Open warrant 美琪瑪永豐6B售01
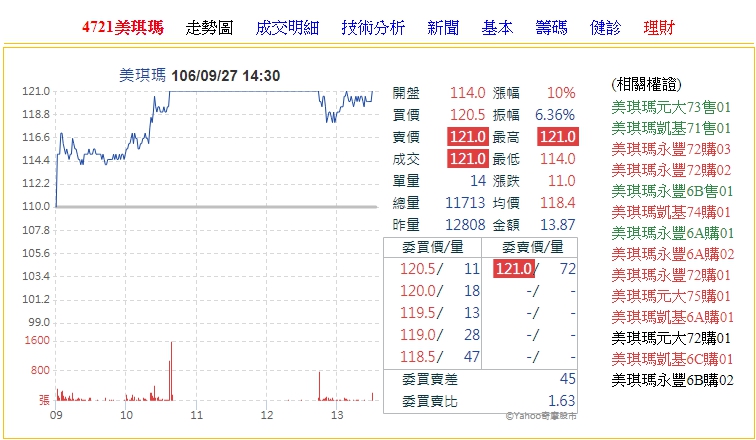This screenshot has height=440, width=756. point(672,191)
